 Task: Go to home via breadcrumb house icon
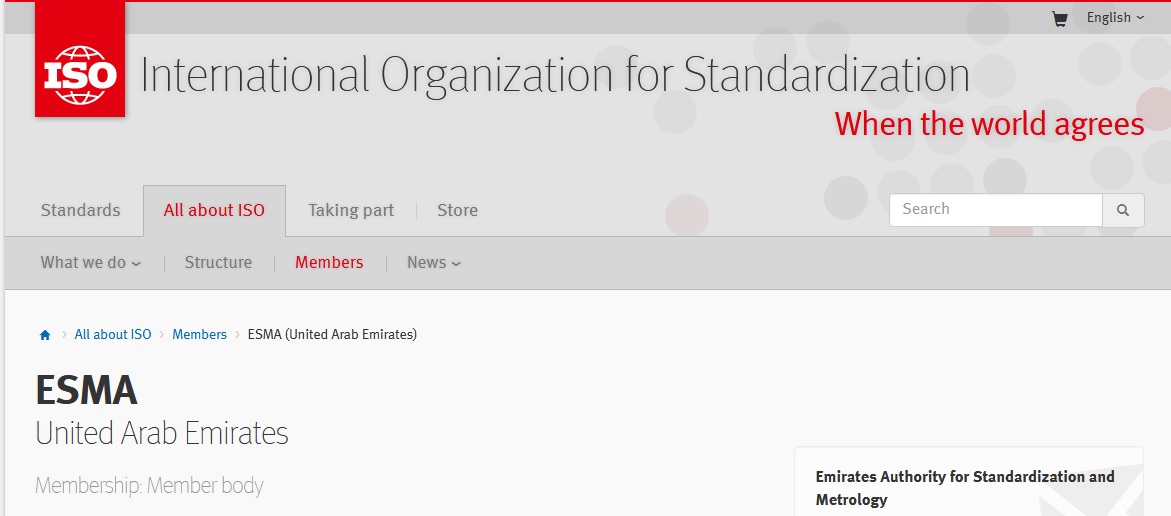coord(45,335)
